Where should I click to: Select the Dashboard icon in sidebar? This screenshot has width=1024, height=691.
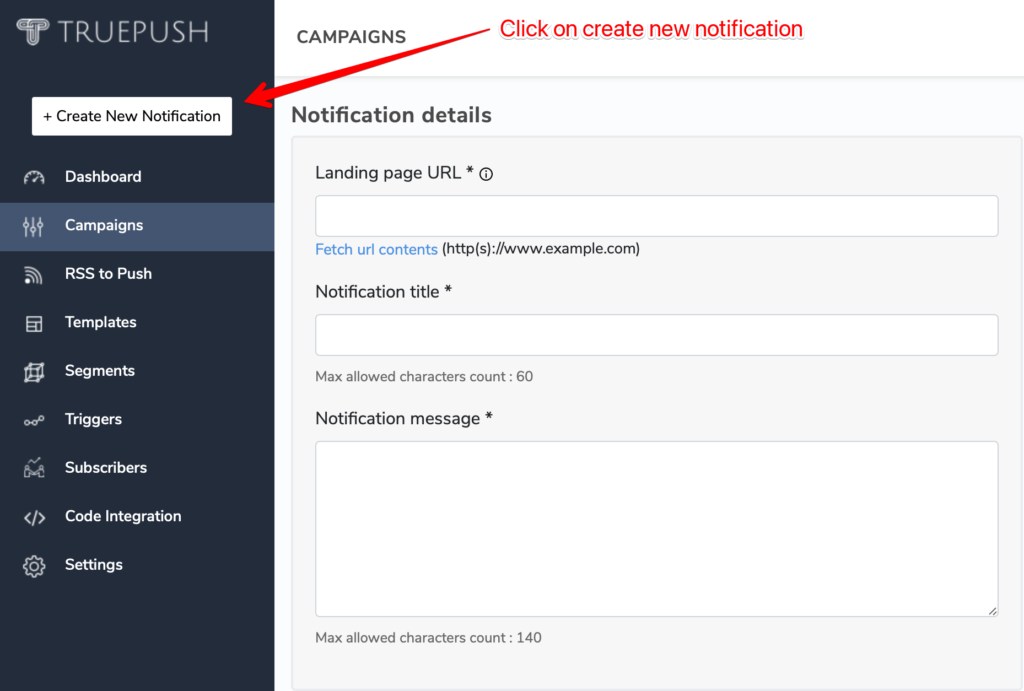point(33,176)
